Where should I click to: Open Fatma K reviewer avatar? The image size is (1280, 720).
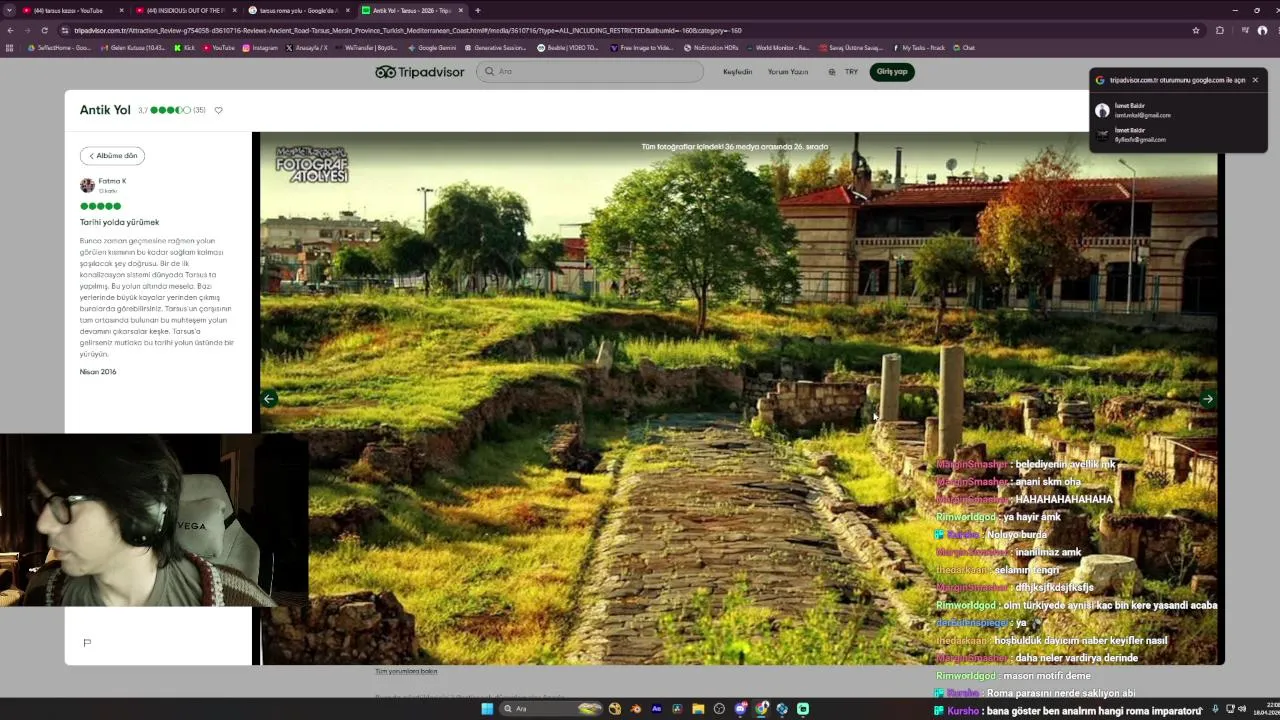click(x=87, y=185)
